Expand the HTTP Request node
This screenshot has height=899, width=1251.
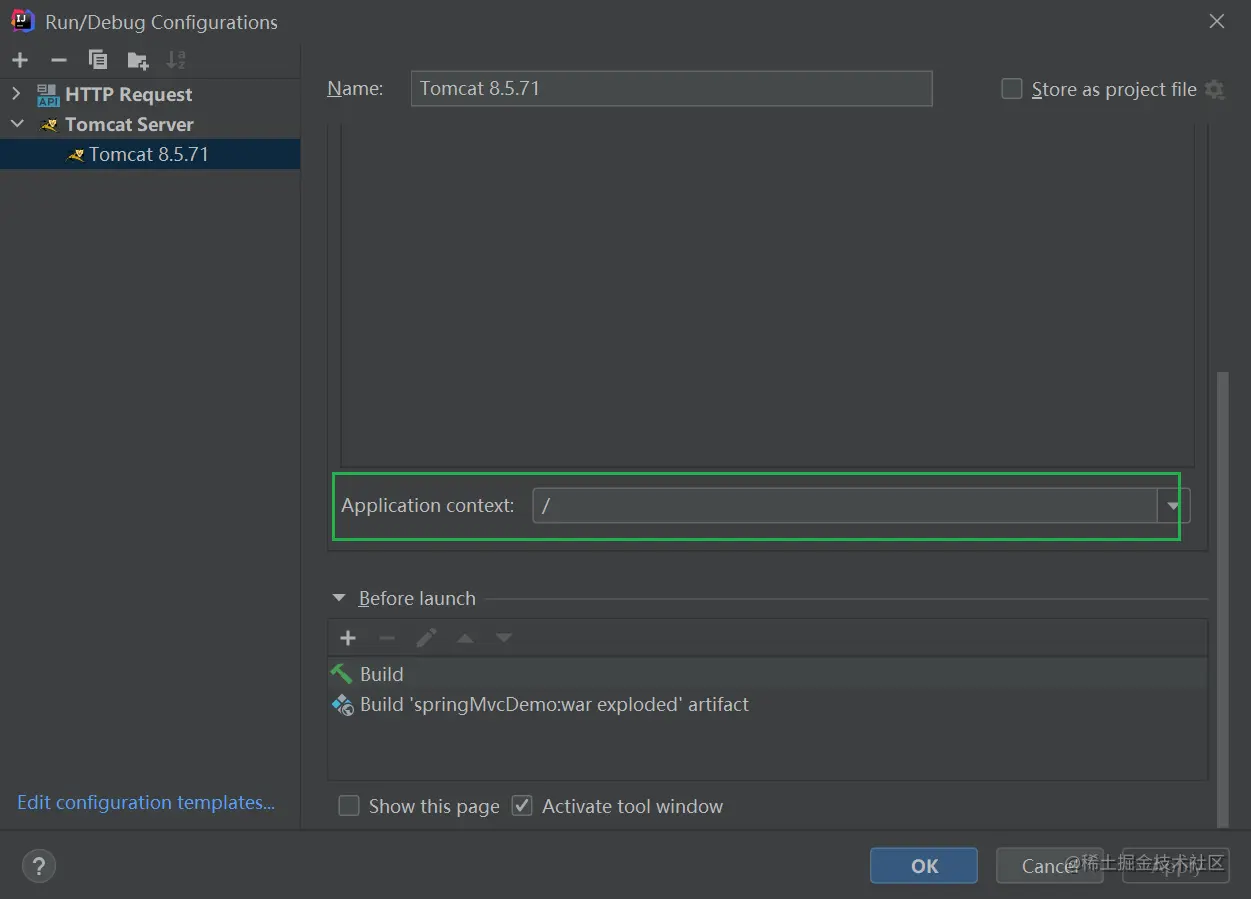coord(16,94)
